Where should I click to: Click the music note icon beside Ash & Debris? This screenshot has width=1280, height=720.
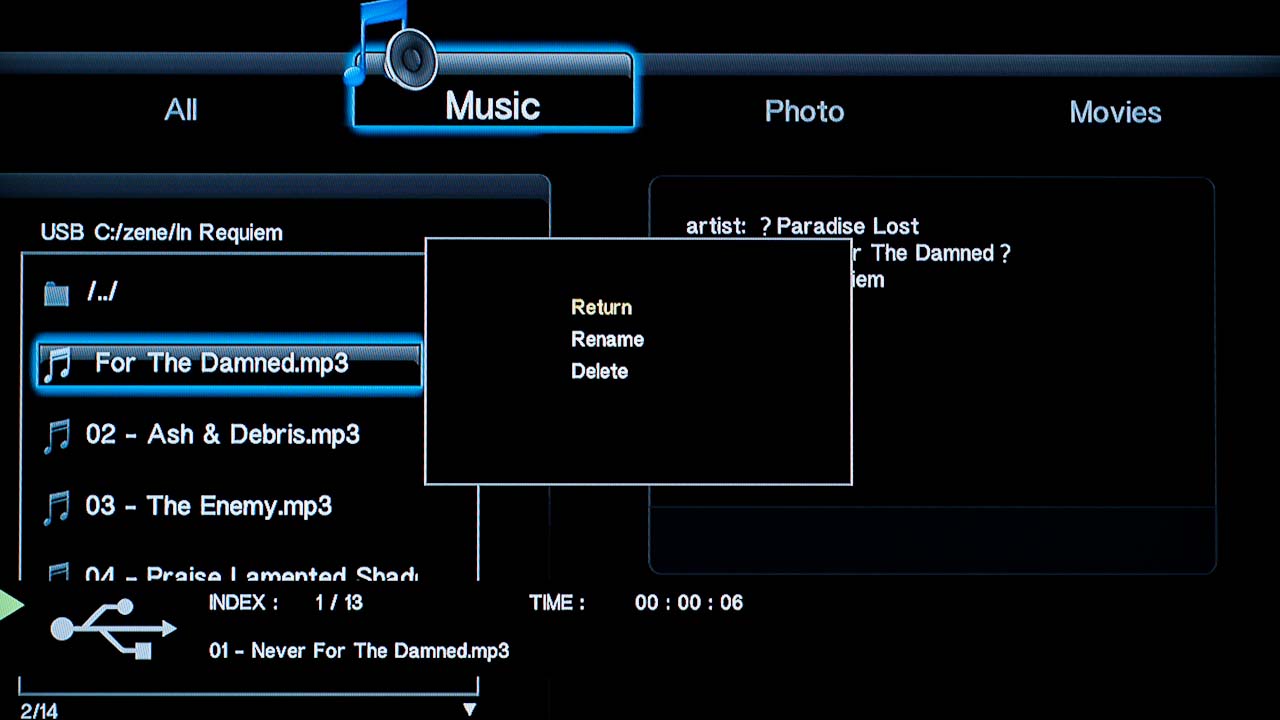click(x=57, y=436)
